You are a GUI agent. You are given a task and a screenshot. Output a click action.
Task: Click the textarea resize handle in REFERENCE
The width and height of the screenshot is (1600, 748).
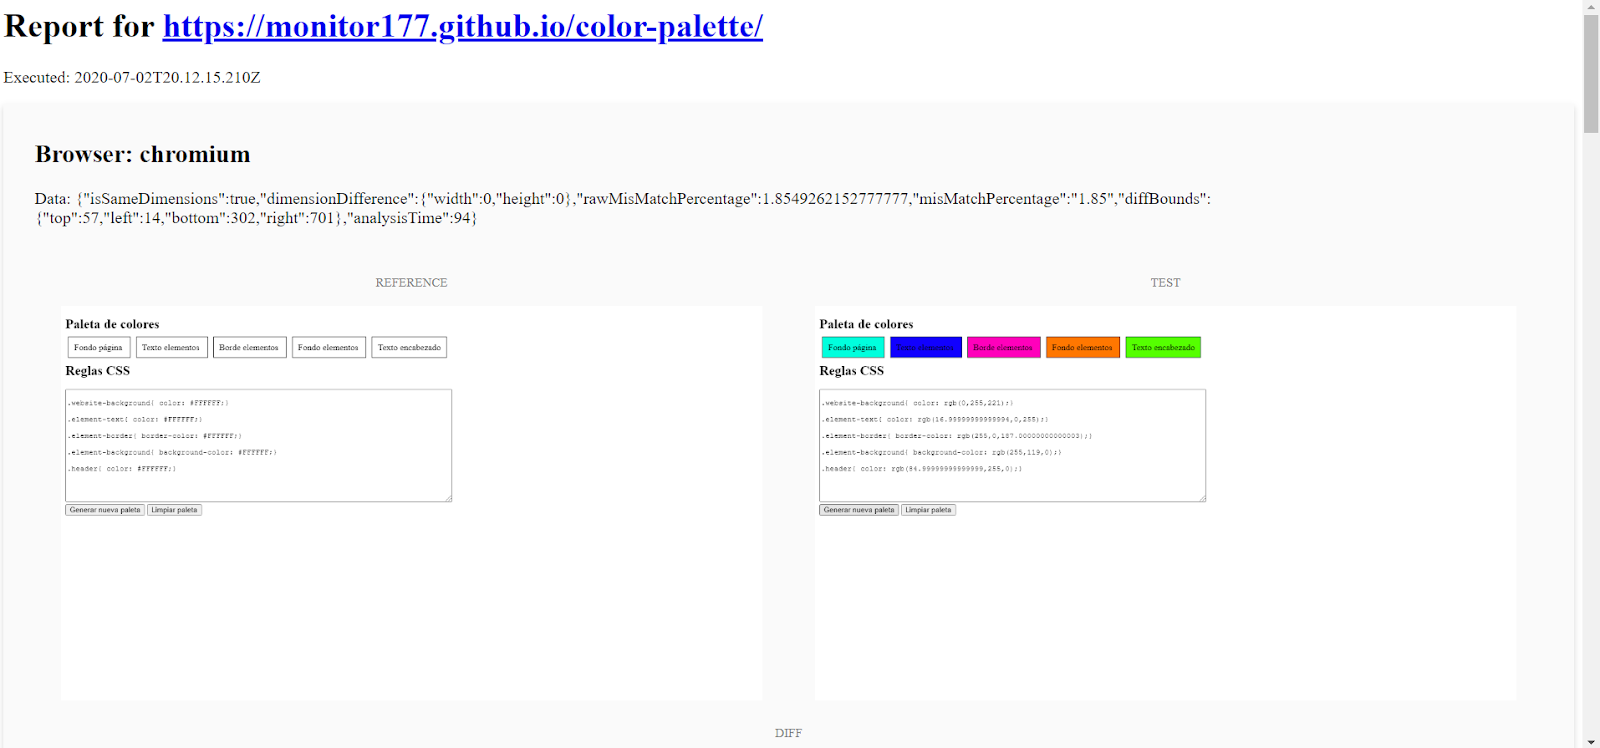[448, 498]
